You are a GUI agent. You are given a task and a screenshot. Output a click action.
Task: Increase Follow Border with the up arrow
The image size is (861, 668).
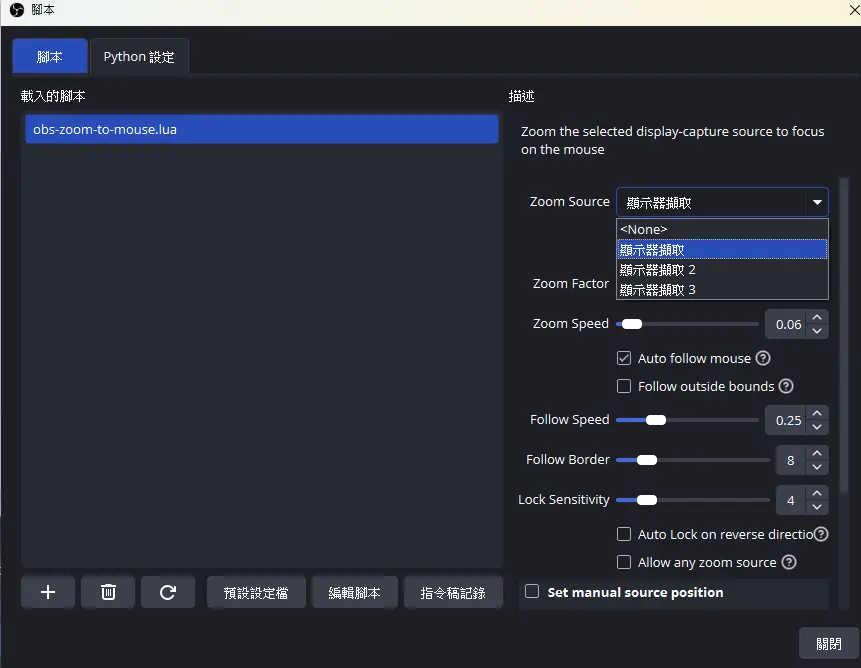[817, 453]
